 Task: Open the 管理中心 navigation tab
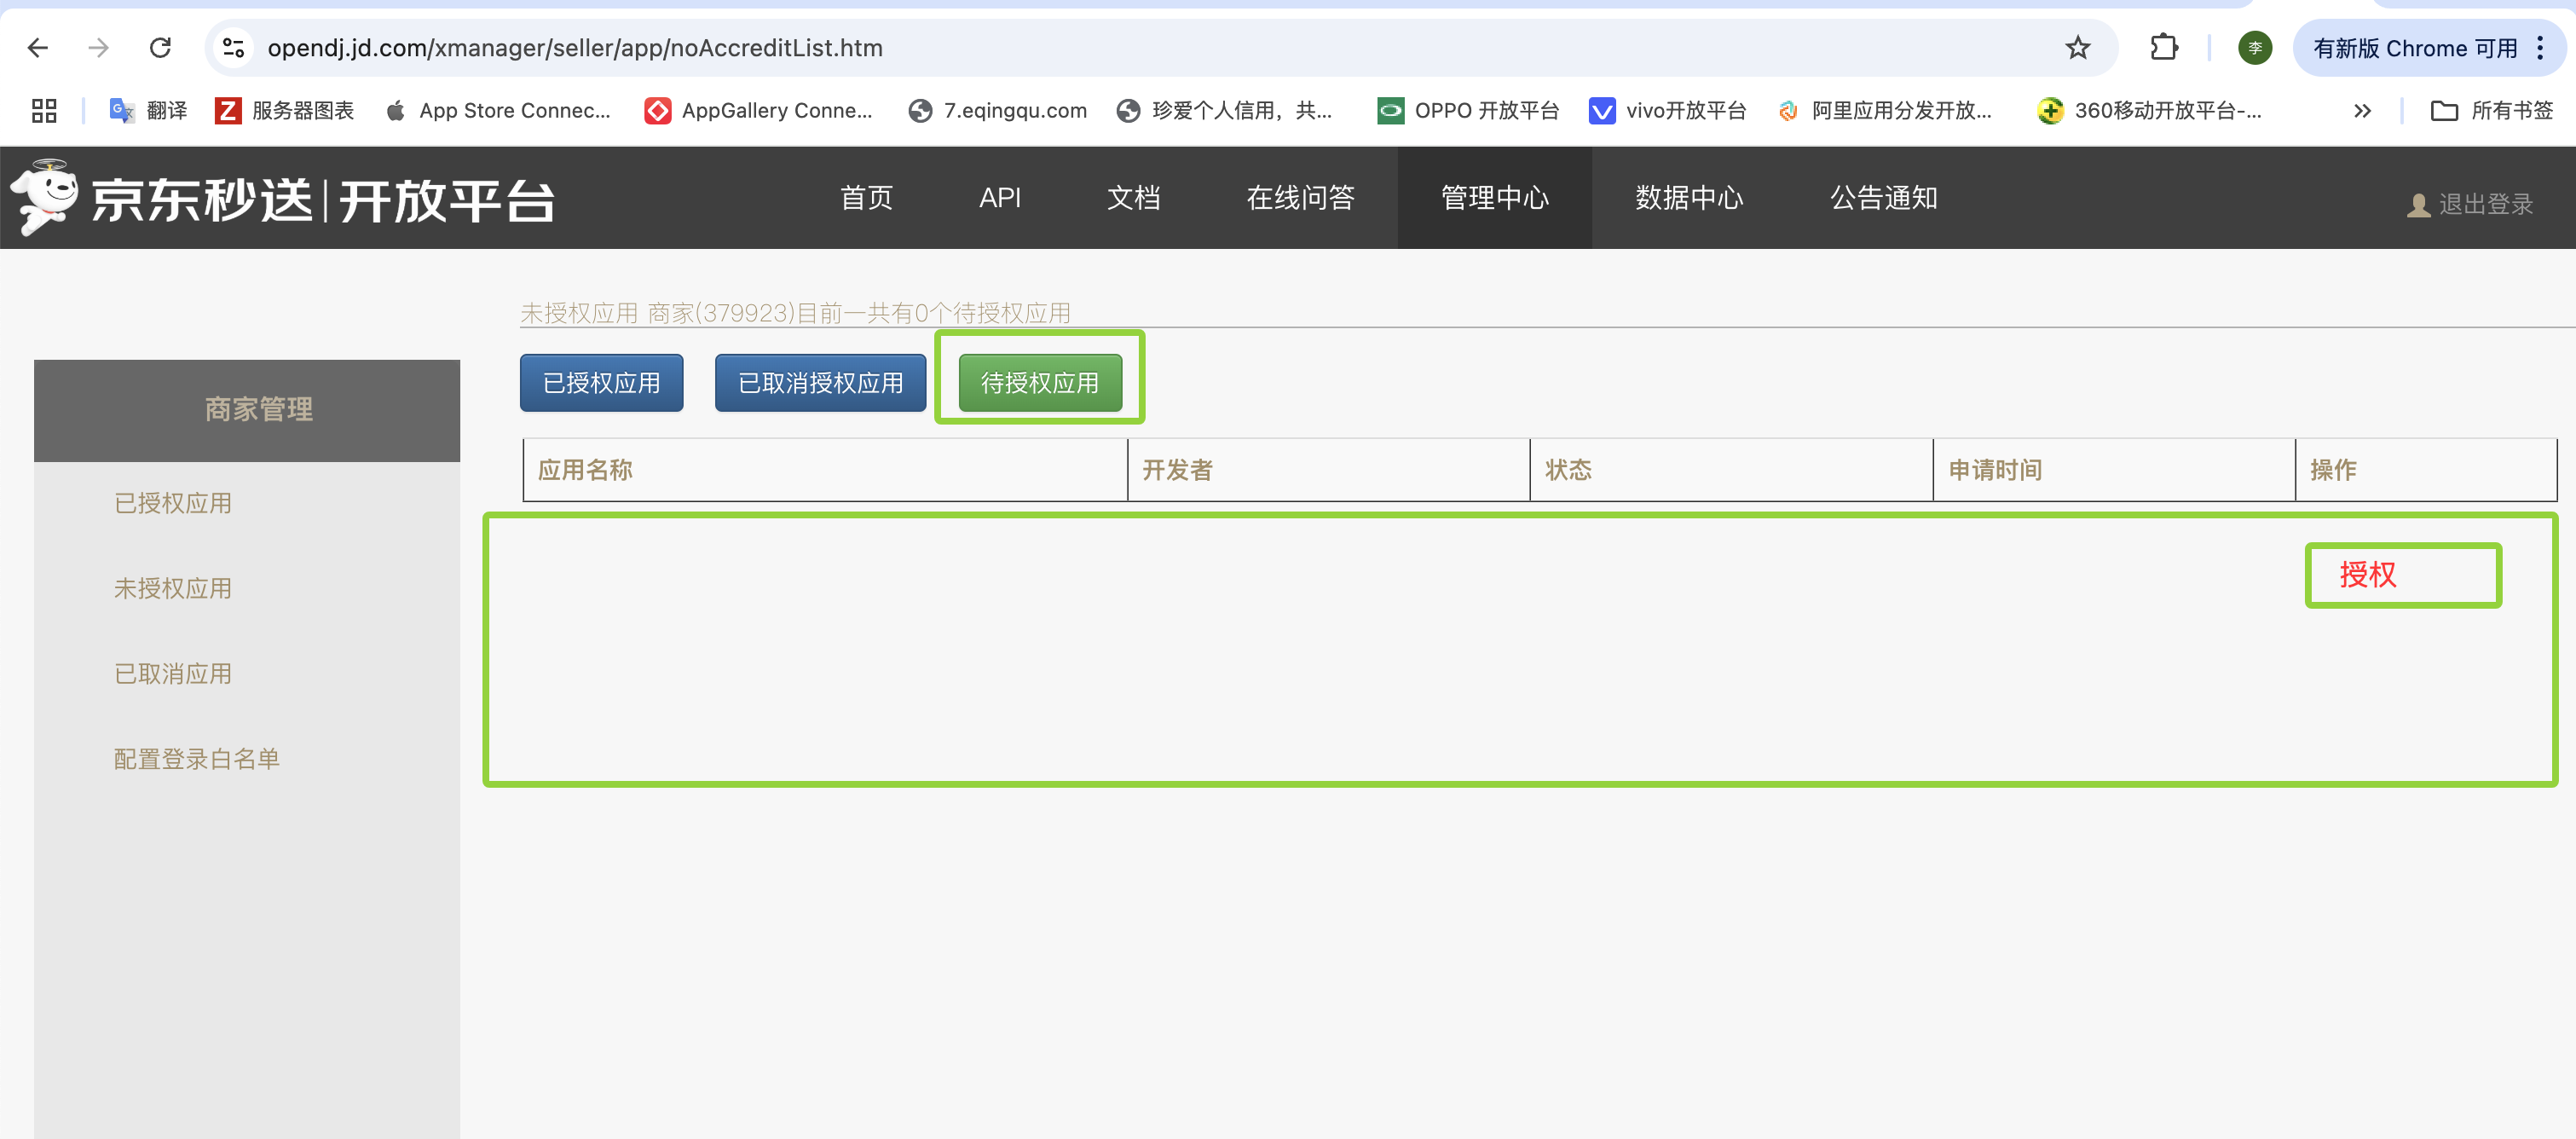point(1494,198)
